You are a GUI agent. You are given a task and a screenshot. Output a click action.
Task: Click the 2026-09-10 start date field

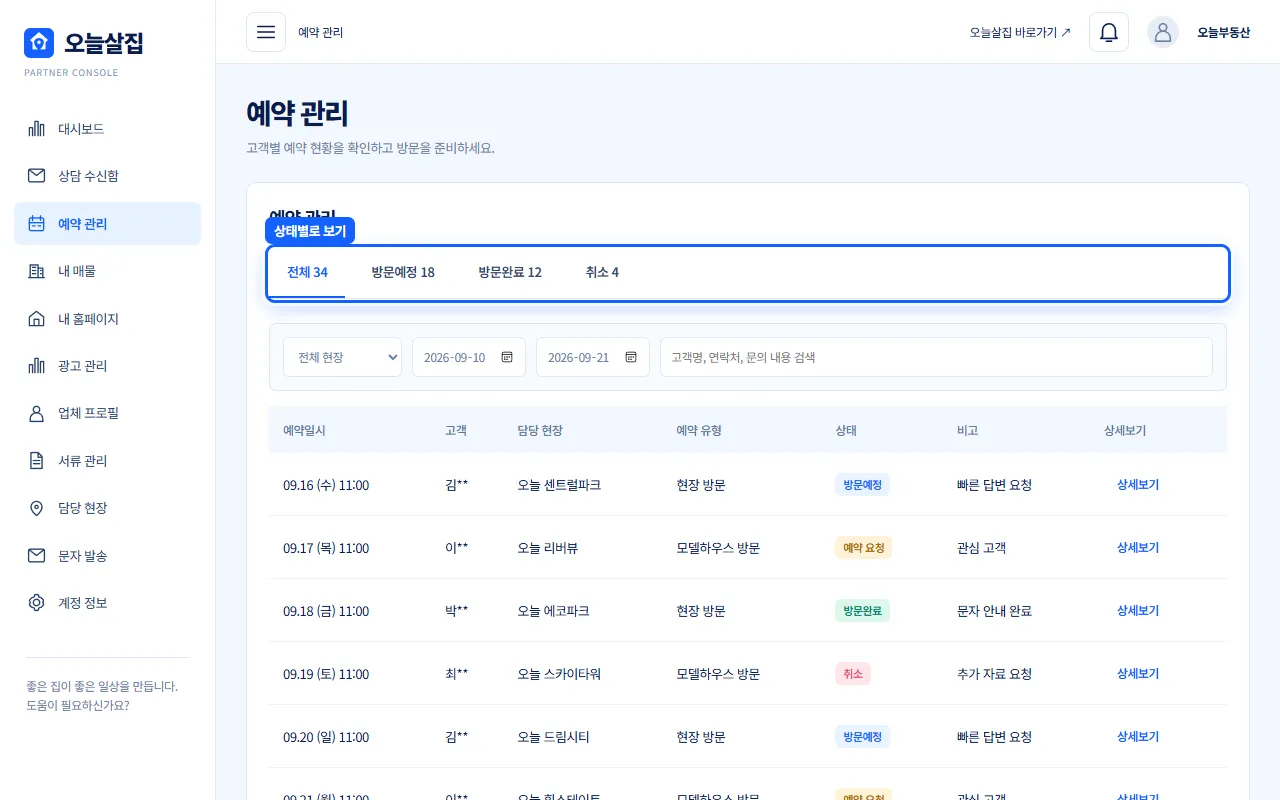(x=469, y=357)
